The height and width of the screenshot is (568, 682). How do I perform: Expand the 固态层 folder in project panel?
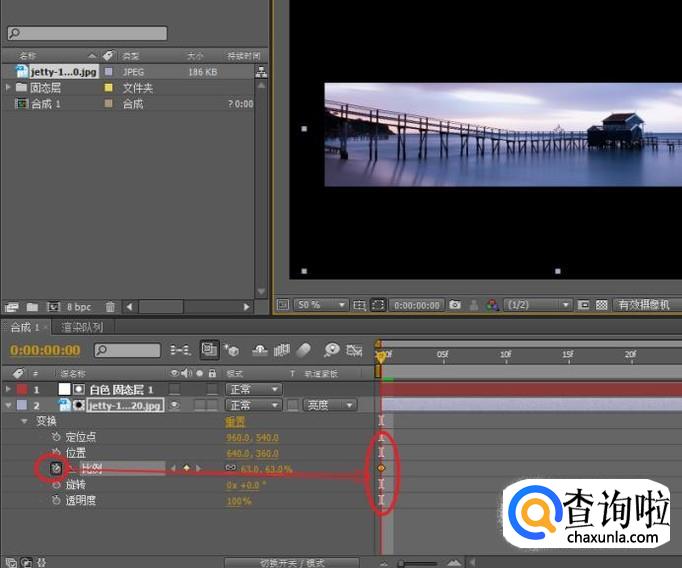click(8, 88)
